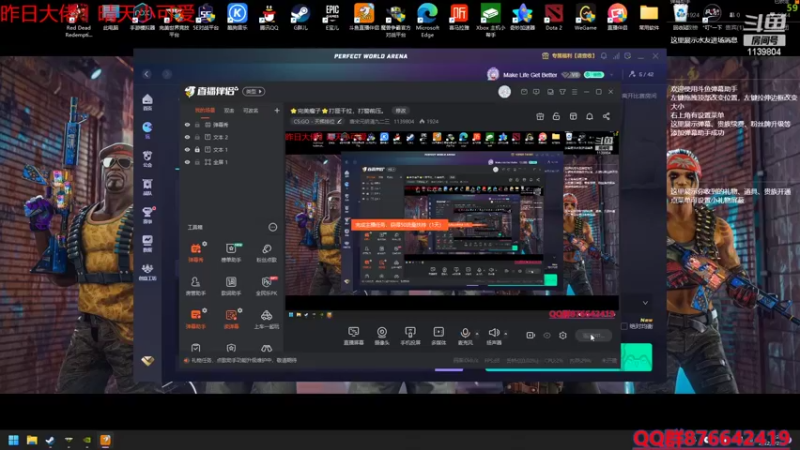Lock the 文本 2 layer
This screenshot has height=450, width=800.
point(197,137)
